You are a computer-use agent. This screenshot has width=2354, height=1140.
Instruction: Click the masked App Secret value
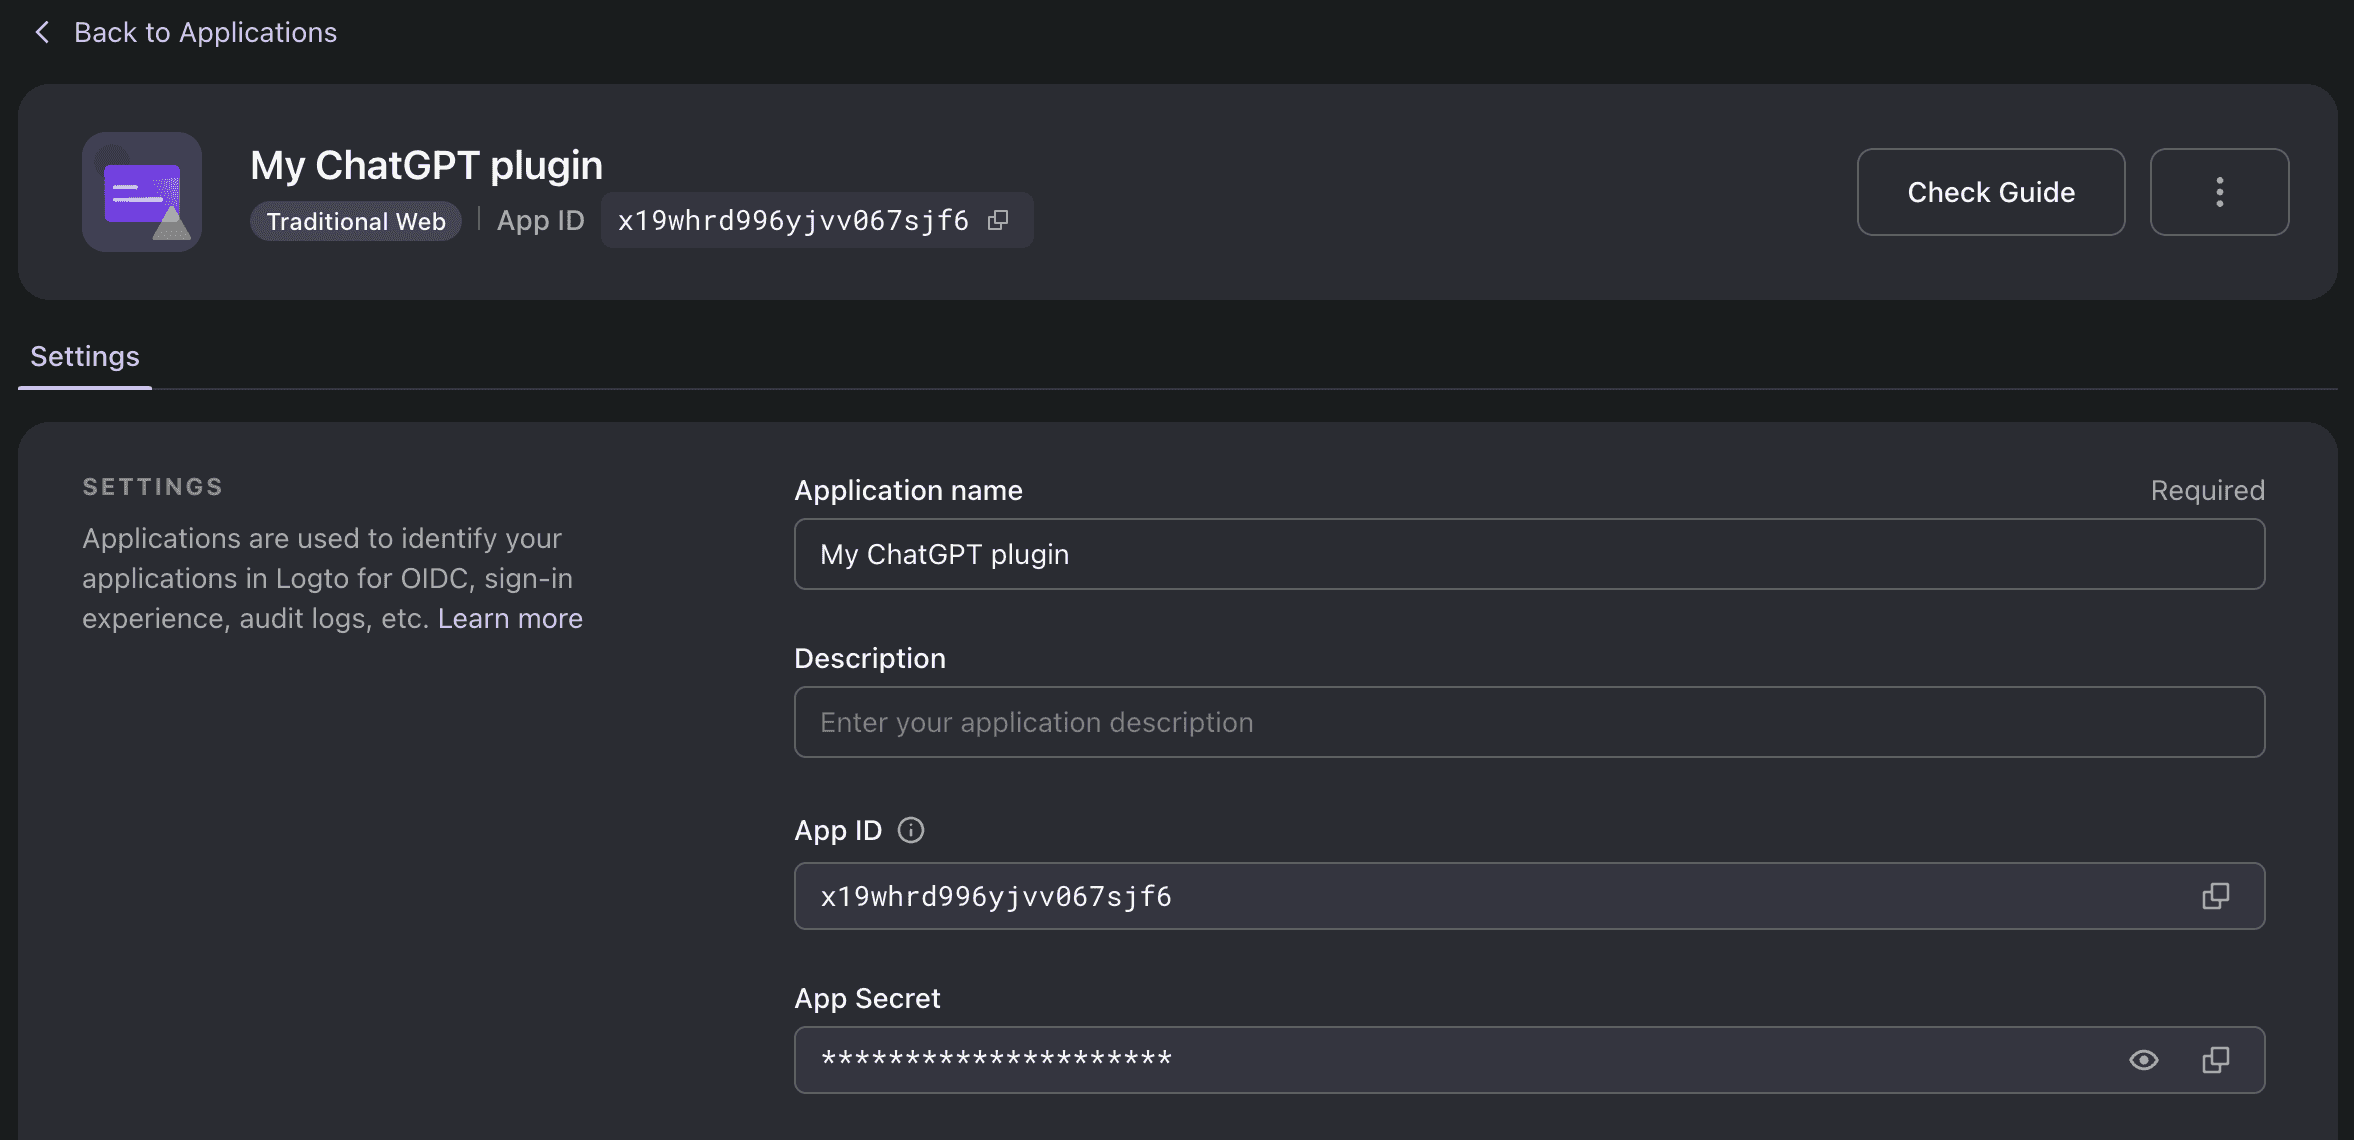coord(996,1060)
